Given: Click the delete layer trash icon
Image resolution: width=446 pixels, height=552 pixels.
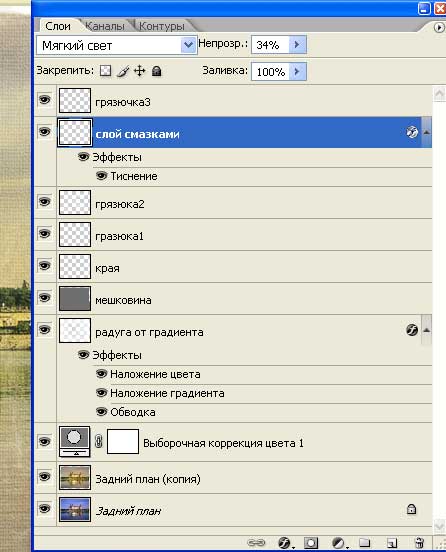Looking at the screenshot, I should (419, 542).
